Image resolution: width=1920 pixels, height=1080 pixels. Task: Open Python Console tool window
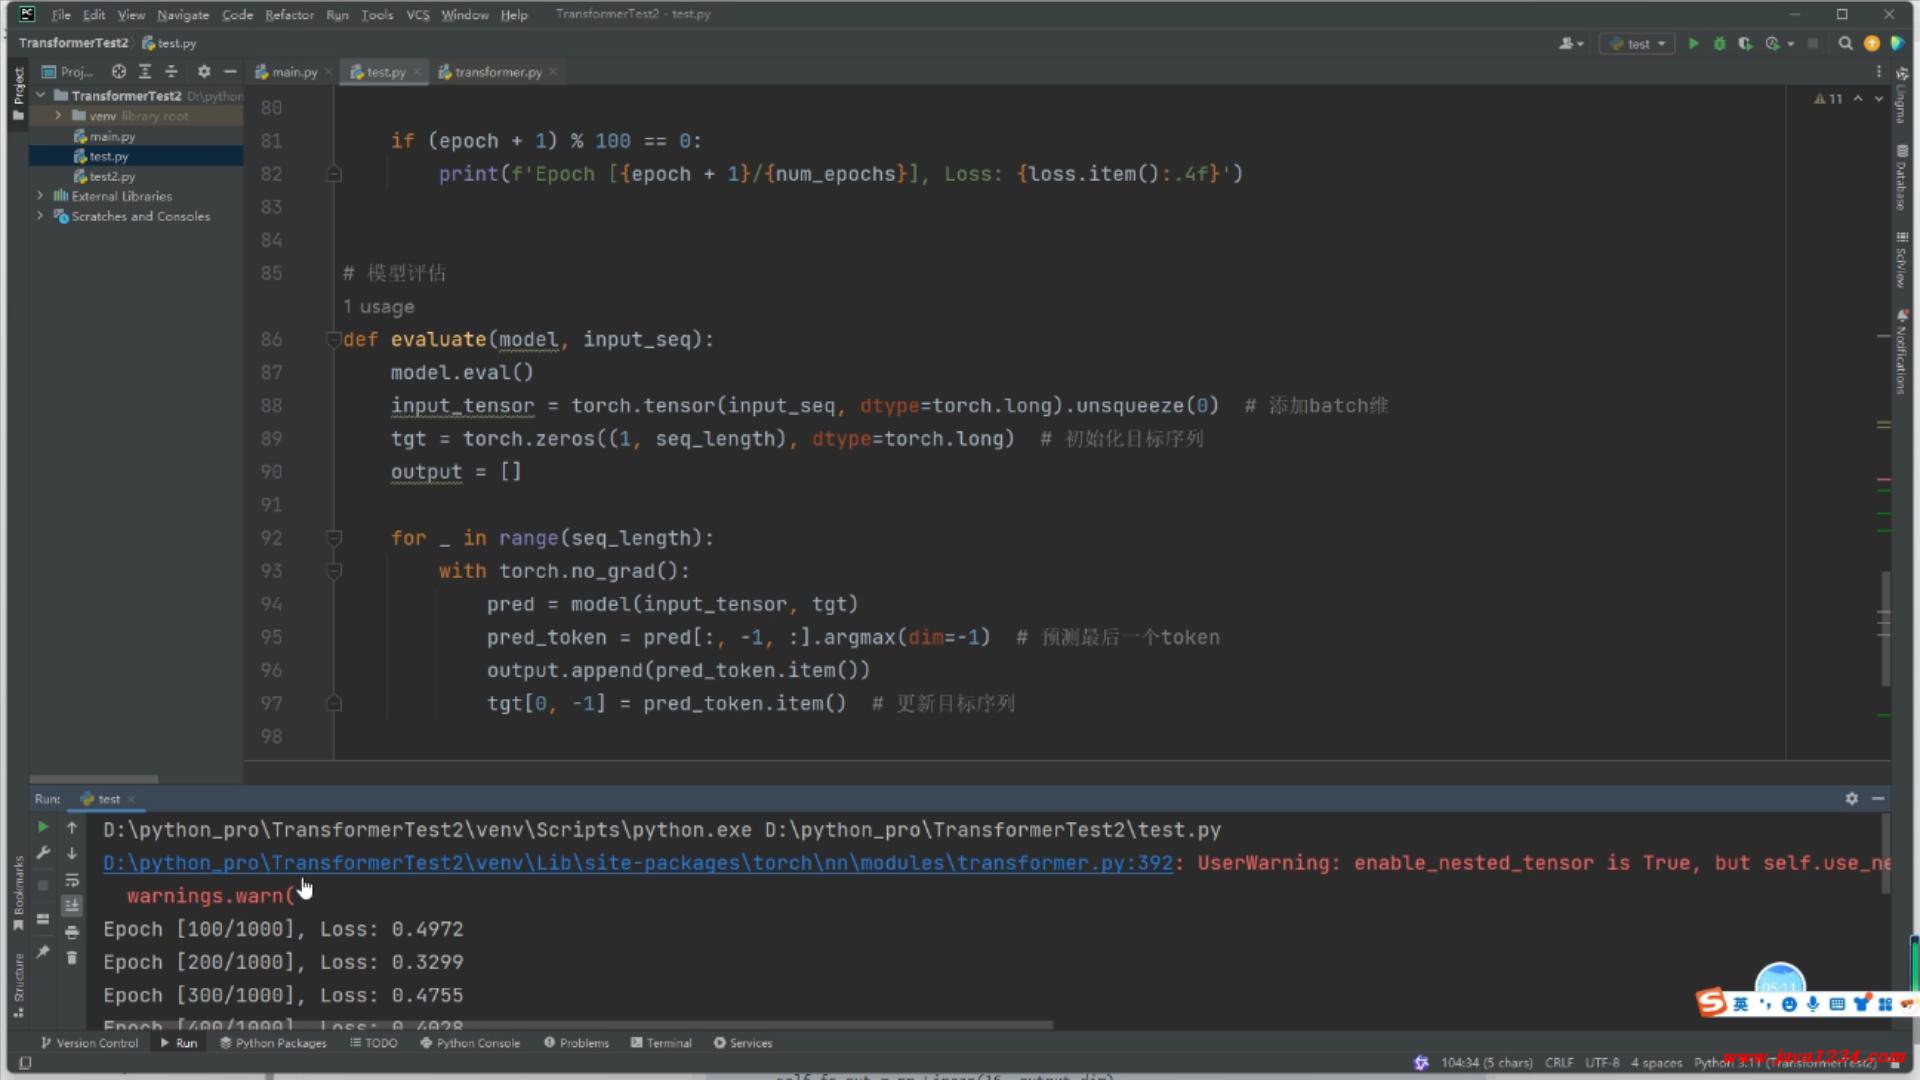click(x=470, y=1043)
